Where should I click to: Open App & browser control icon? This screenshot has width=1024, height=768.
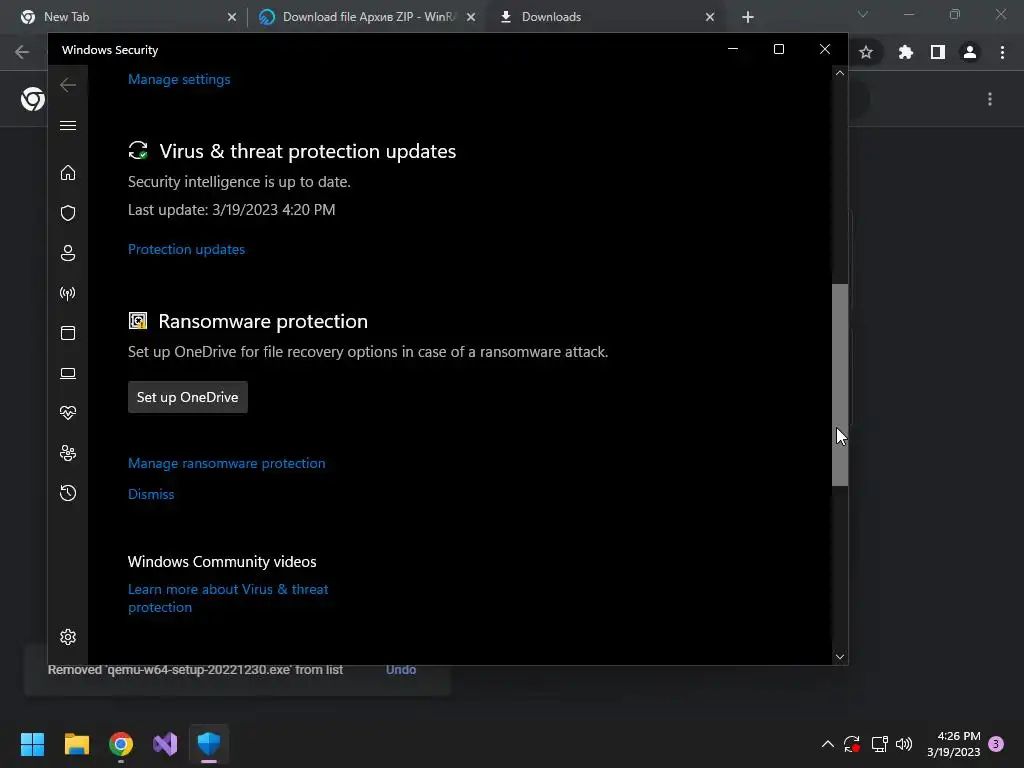[68, 333]
